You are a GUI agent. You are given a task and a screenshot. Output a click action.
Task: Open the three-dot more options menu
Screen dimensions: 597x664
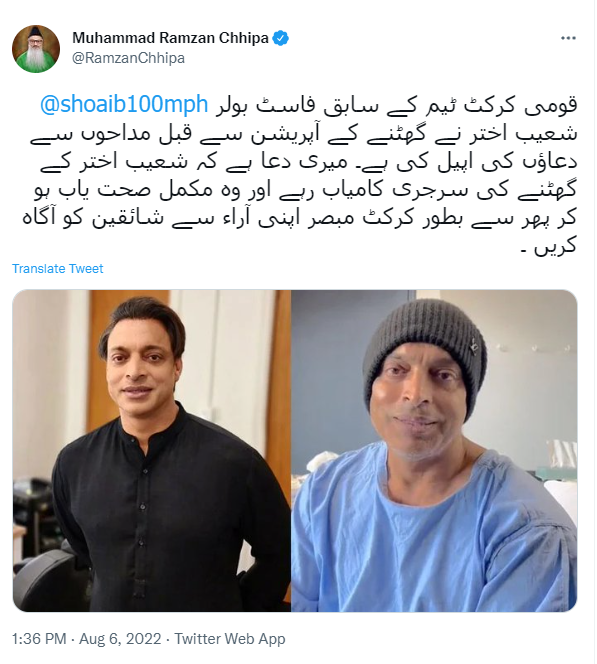[x=568, y=38]
